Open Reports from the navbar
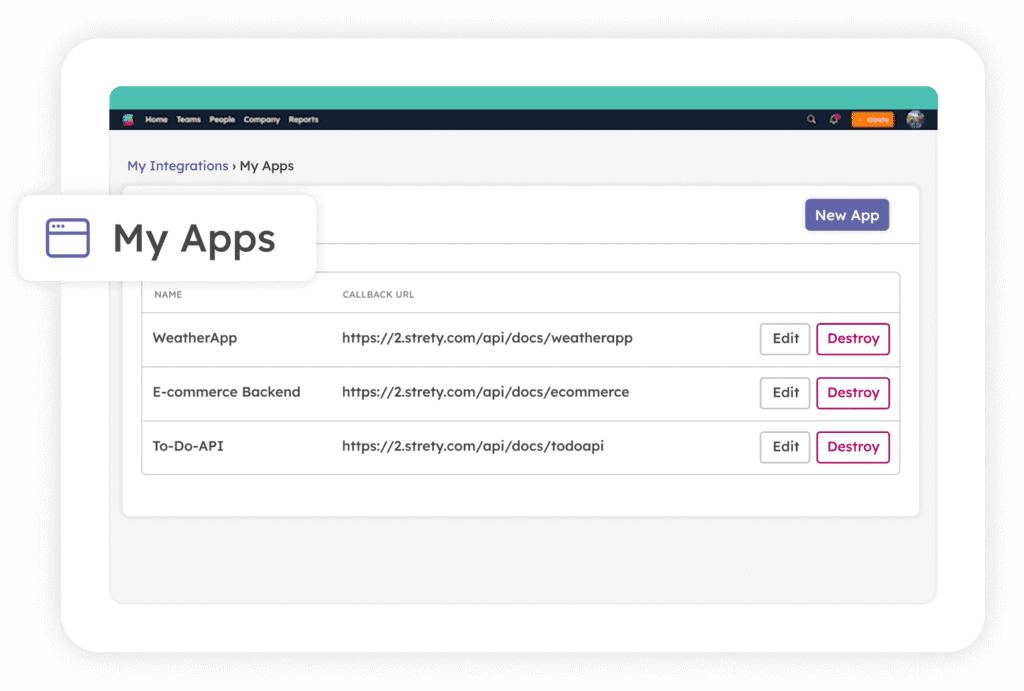The height and width of the screenshot is (691, 1024). click(x=303, y=120)
